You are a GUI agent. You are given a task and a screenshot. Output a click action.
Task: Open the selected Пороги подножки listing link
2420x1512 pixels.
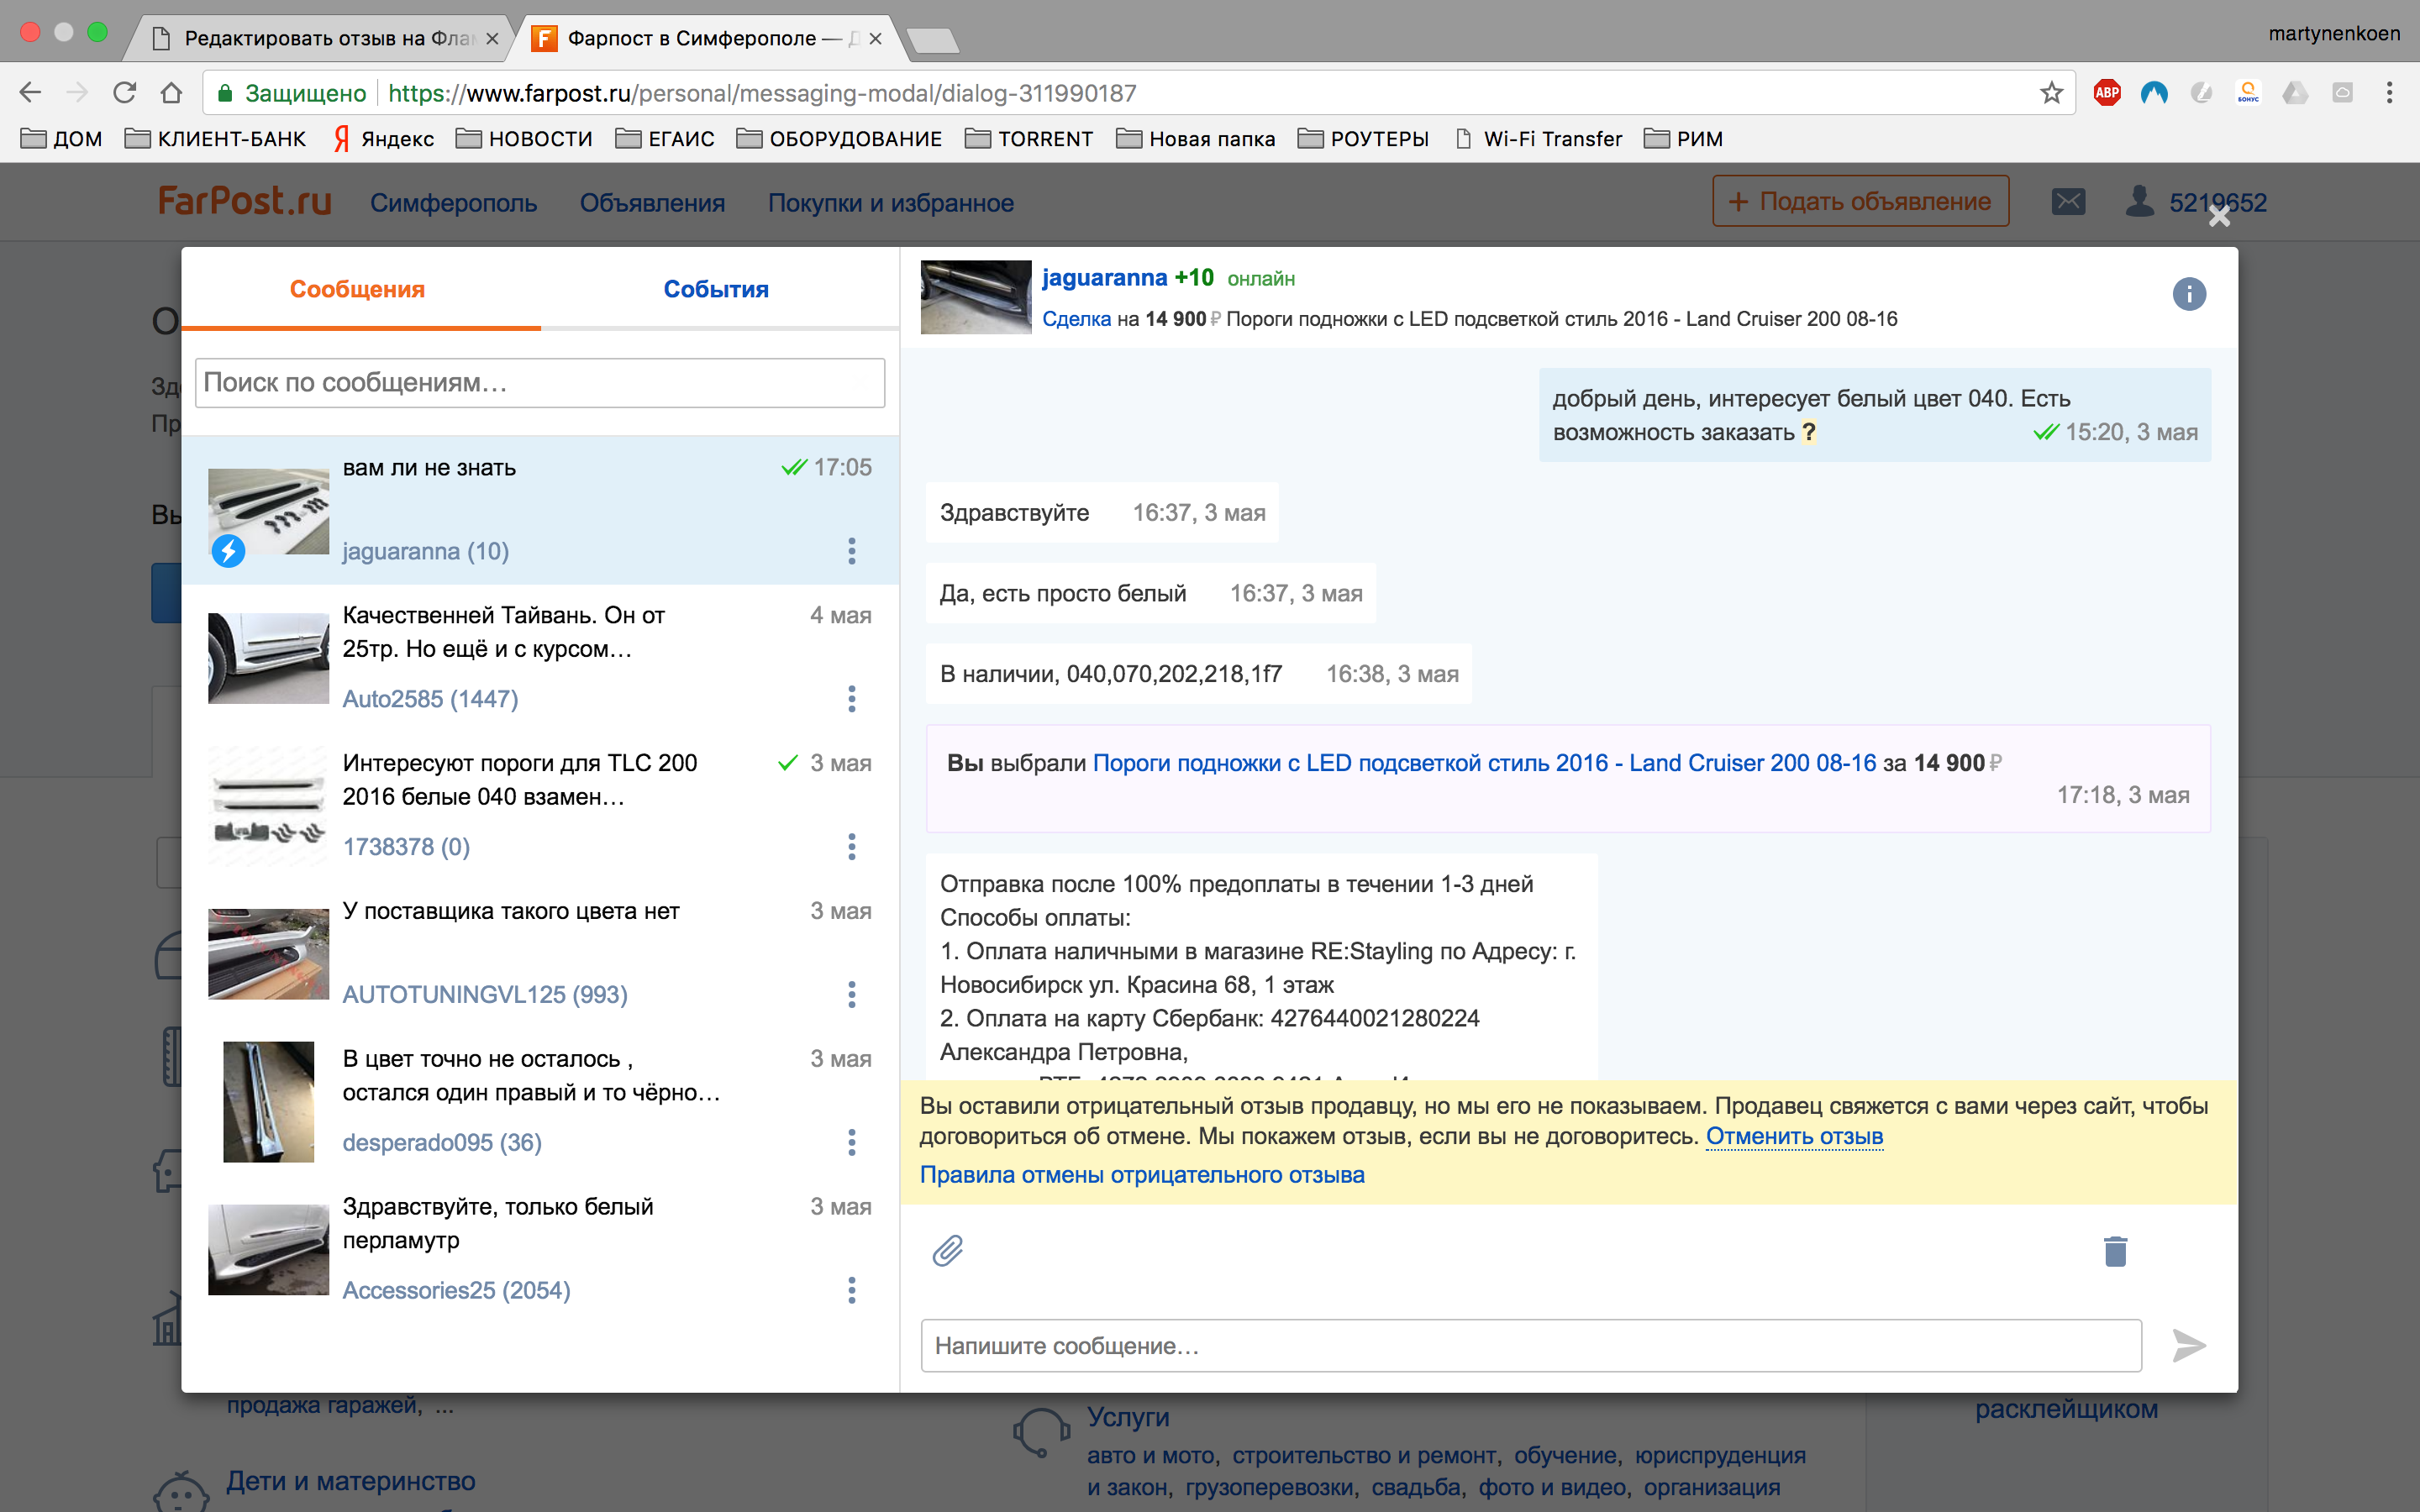1484,763
